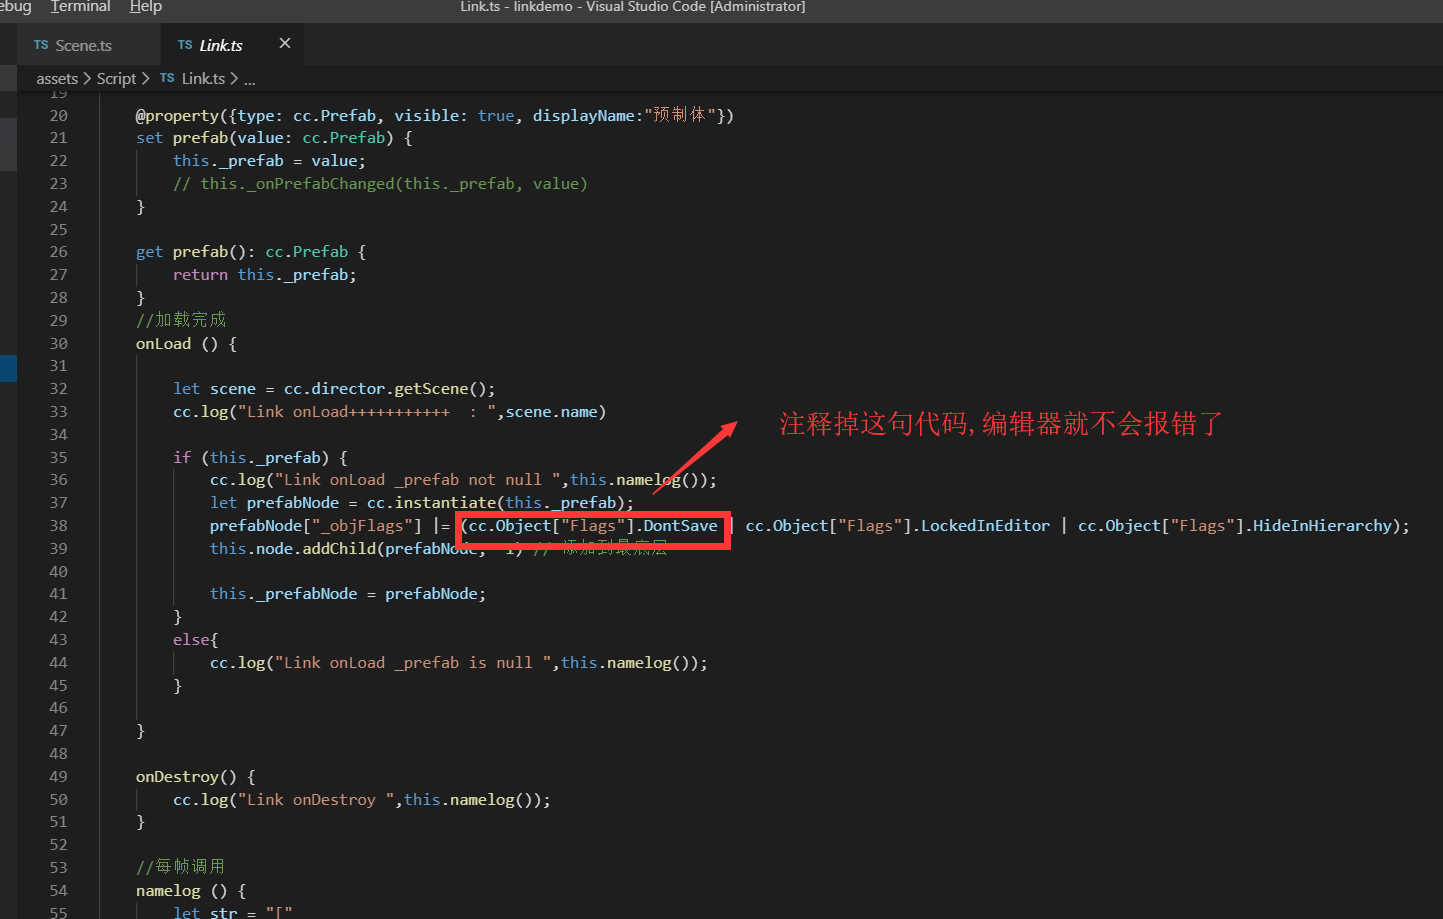Click instantiate on line 37
Image resolution: width=1443 pixels, height=919 pixels.
tap(445, 503)
